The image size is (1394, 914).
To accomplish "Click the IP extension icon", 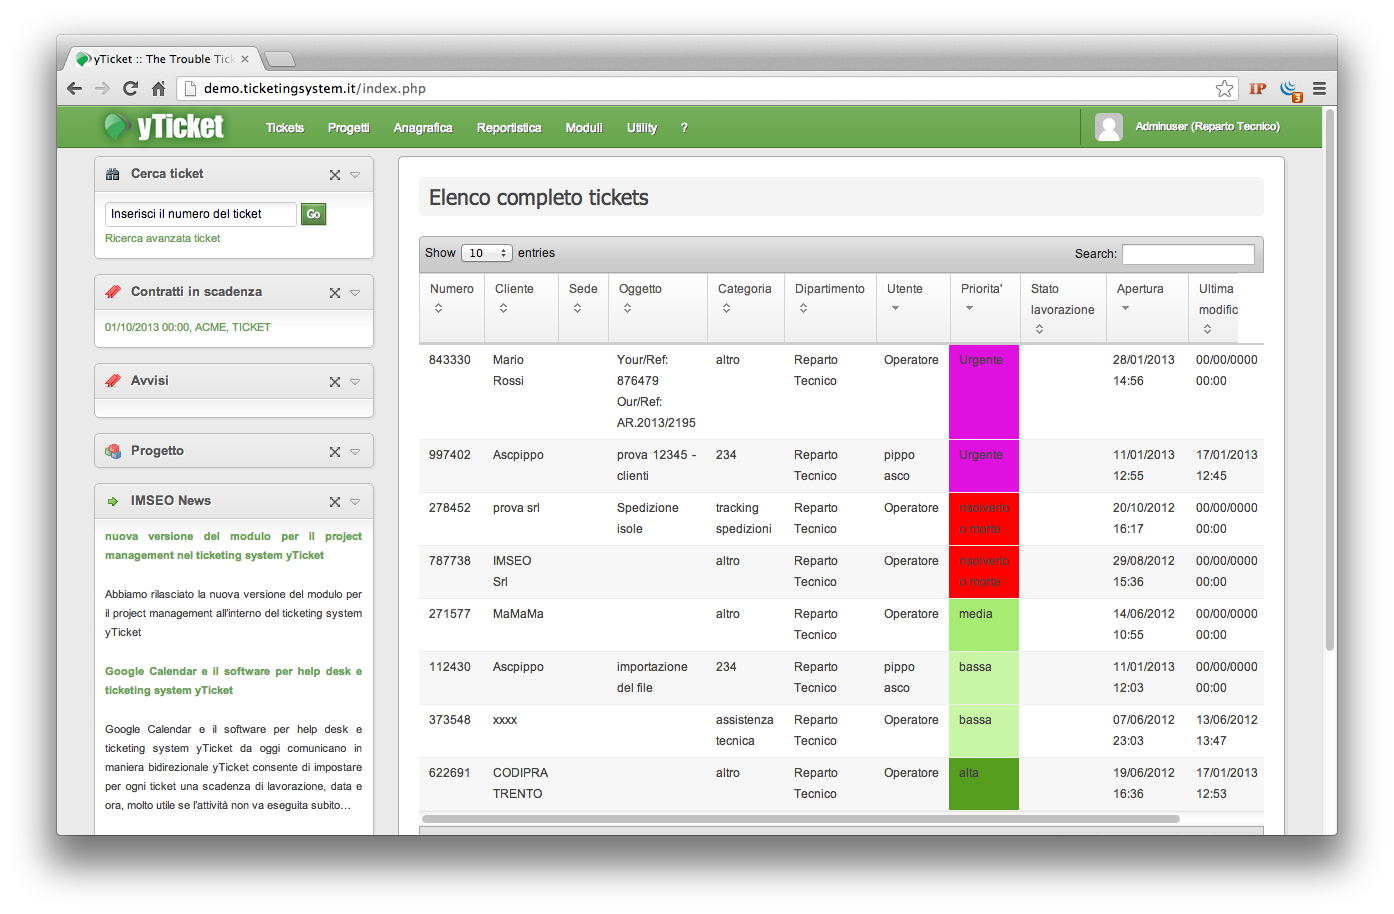I will pyautogui.click(x=1257, y=89).
